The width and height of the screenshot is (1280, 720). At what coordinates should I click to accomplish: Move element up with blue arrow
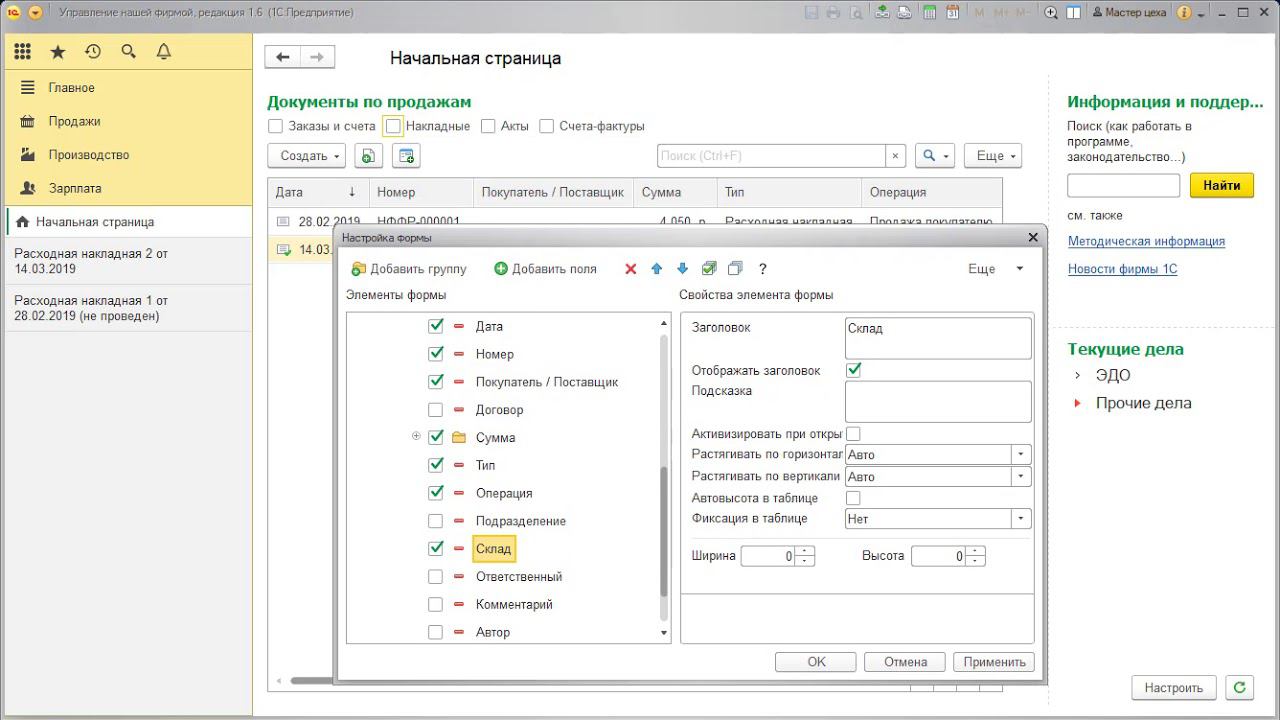pos(657,269)
